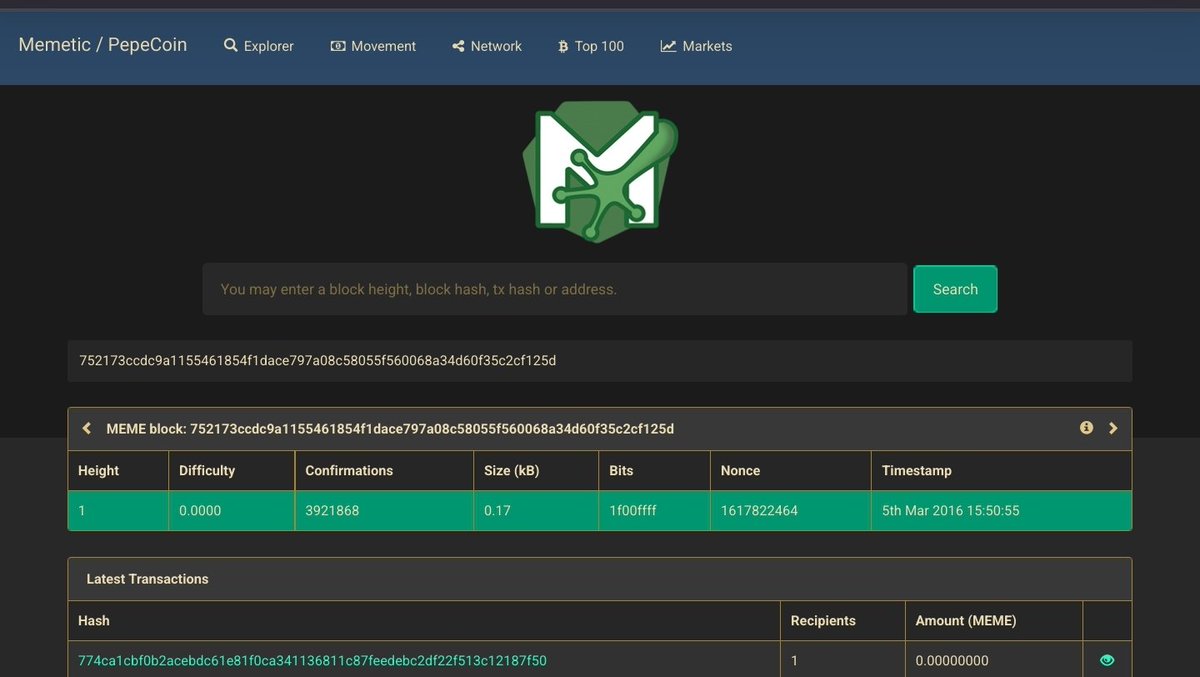
Task: Open the Network page
Action: point(487,46)
